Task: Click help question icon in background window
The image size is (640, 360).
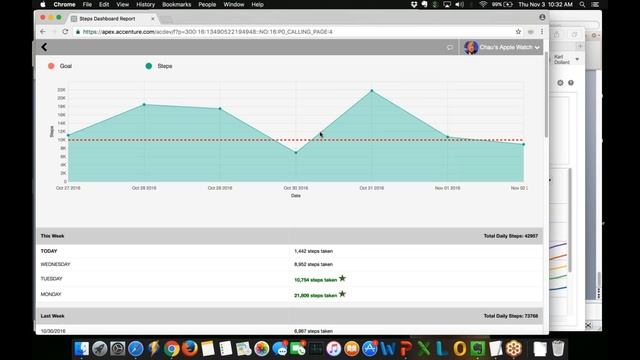Action: [571, 83]
